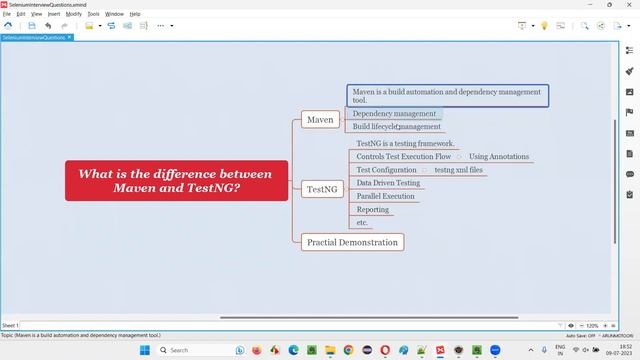Select the central topic about Maven and TestNG

[x=176, y=180]
